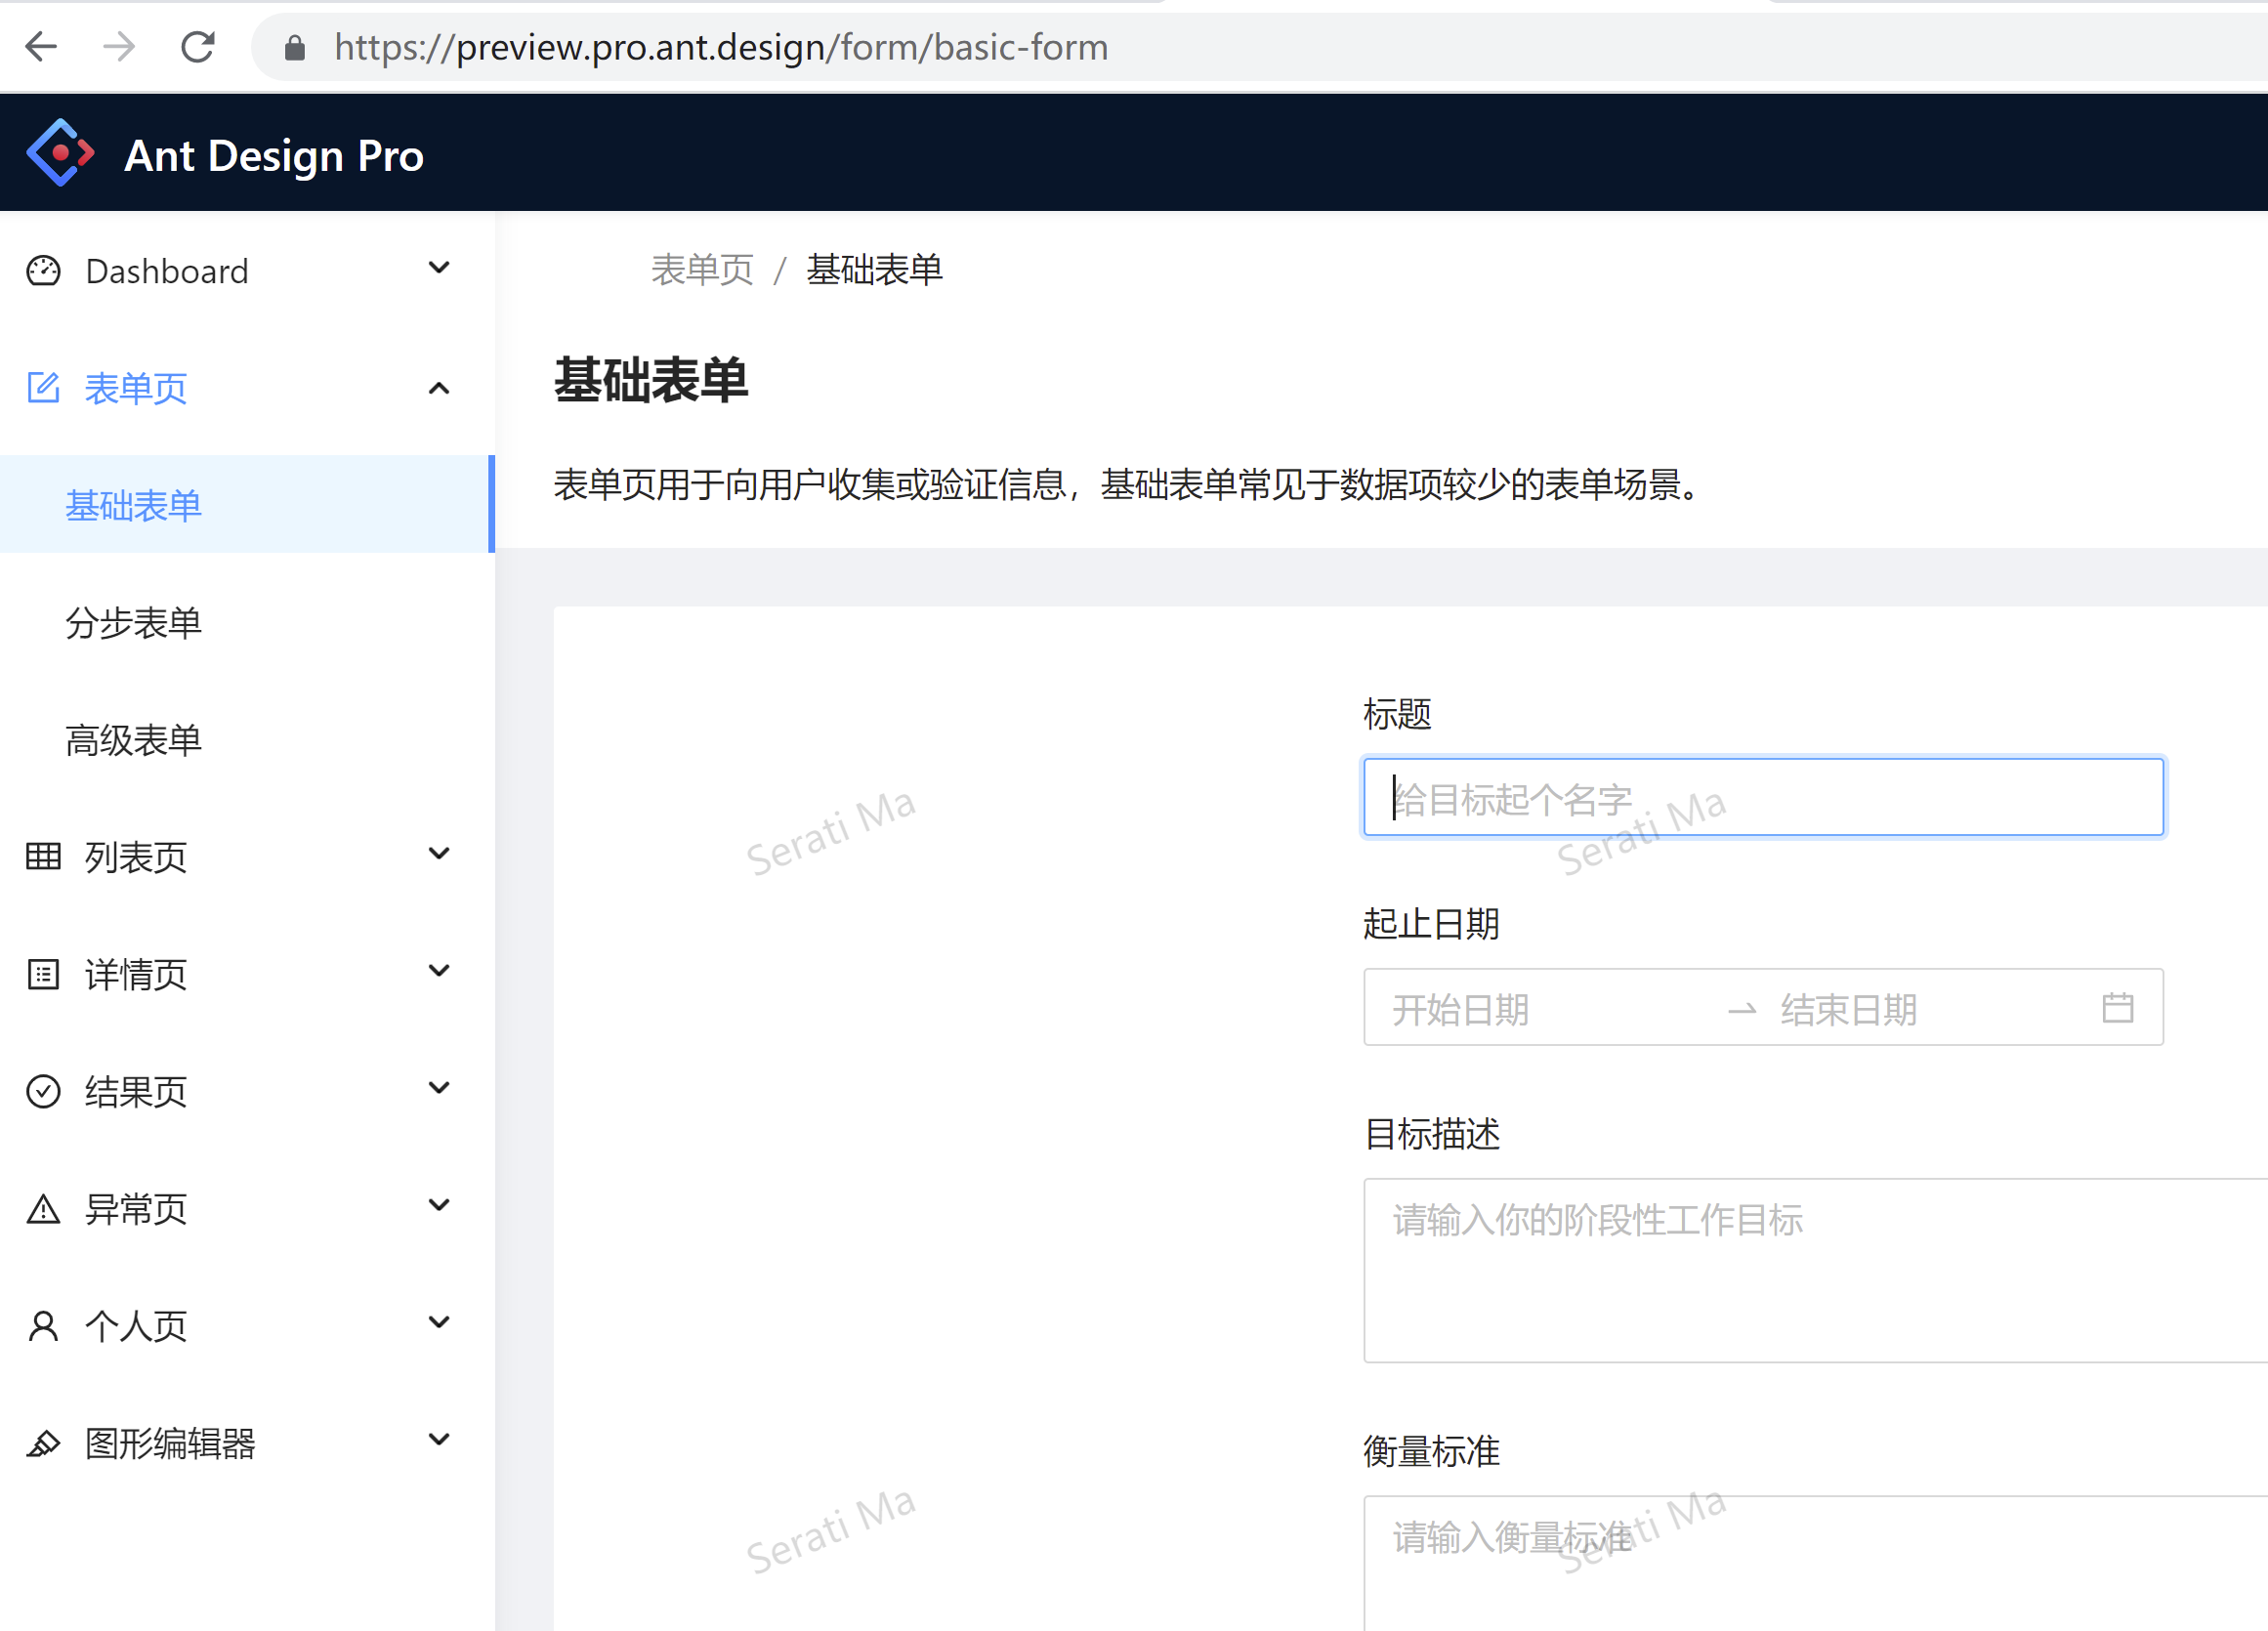This screenshot has width=2268, height=1631.
Task: Expand the 异常页 chevron
Action: point(439,1205)
